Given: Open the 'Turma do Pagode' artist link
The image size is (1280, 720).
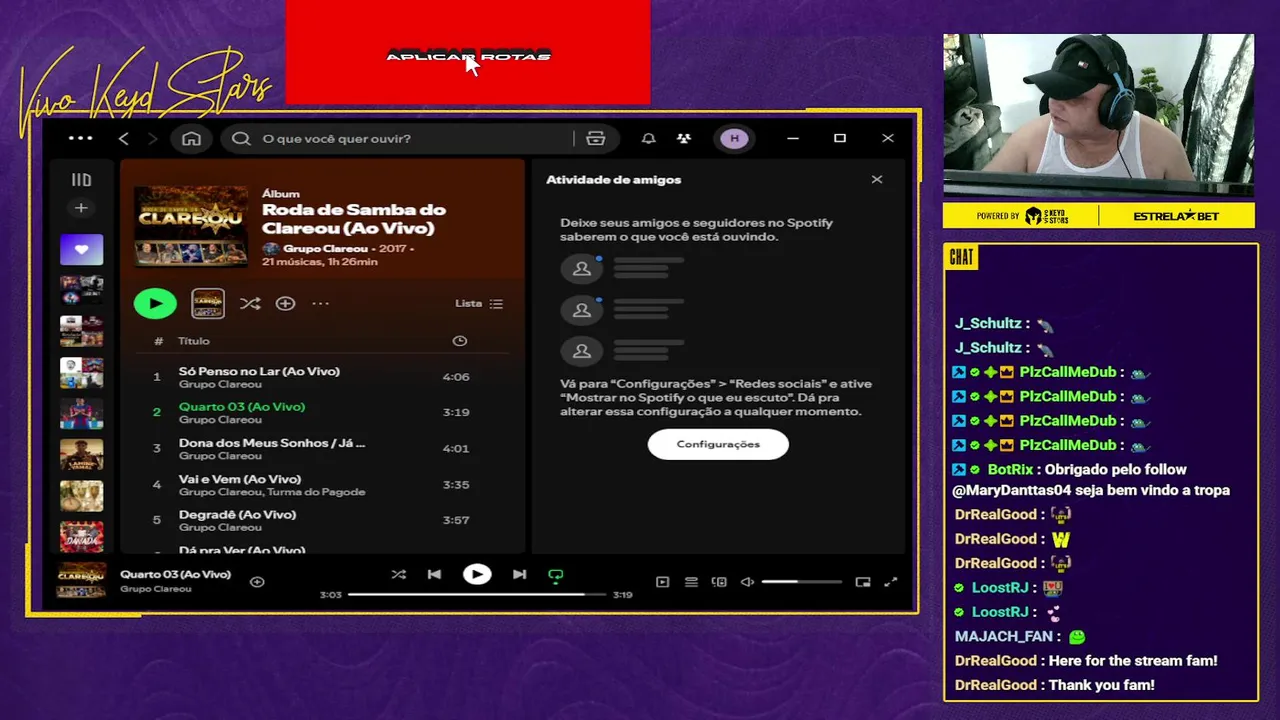Looking at the screenshot, I should tap(318, 492).
